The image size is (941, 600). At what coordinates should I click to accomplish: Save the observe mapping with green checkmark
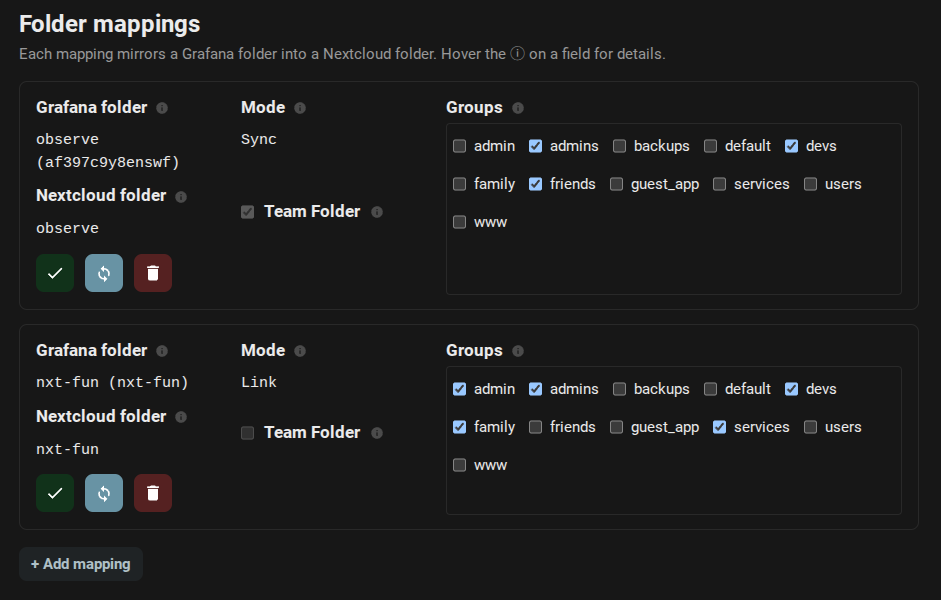point(55,273)
